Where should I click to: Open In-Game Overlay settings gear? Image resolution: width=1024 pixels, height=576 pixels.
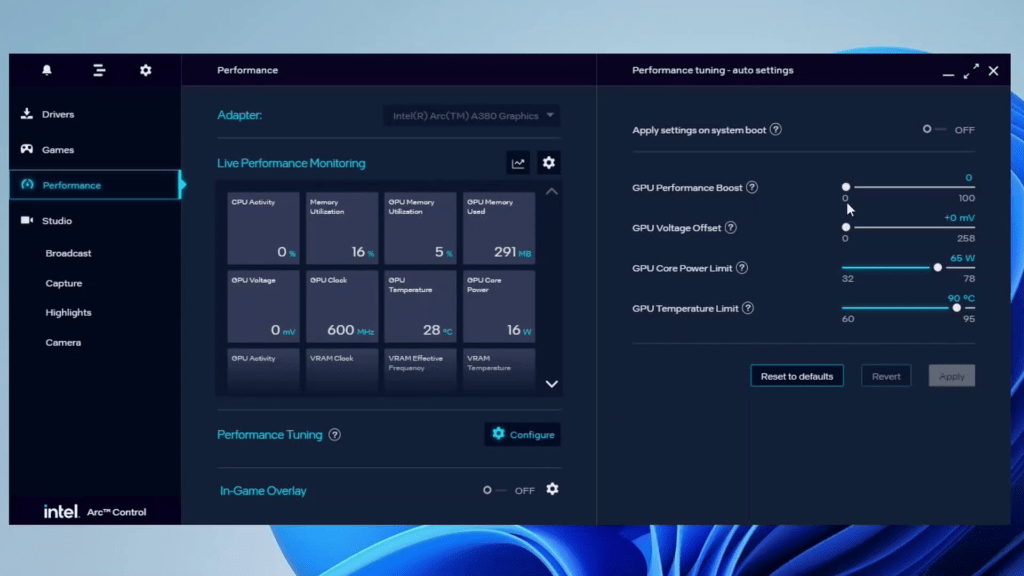coord(552,489)
